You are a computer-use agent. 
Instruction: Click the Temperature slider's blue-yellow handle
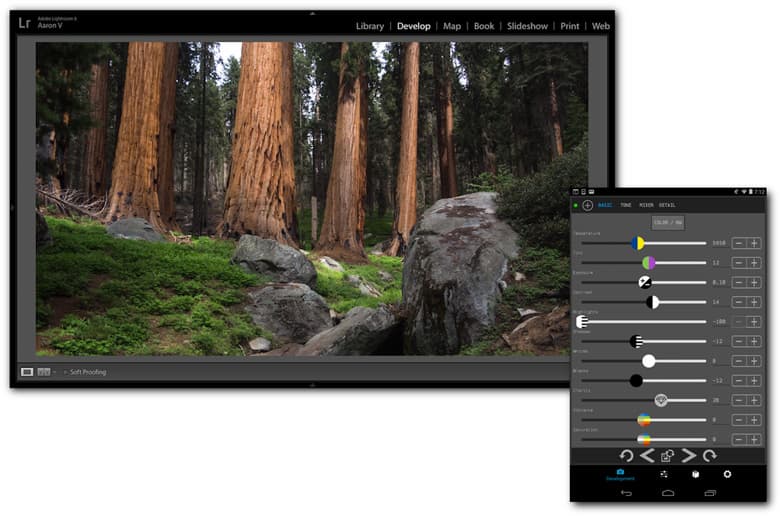coord(638,243)
